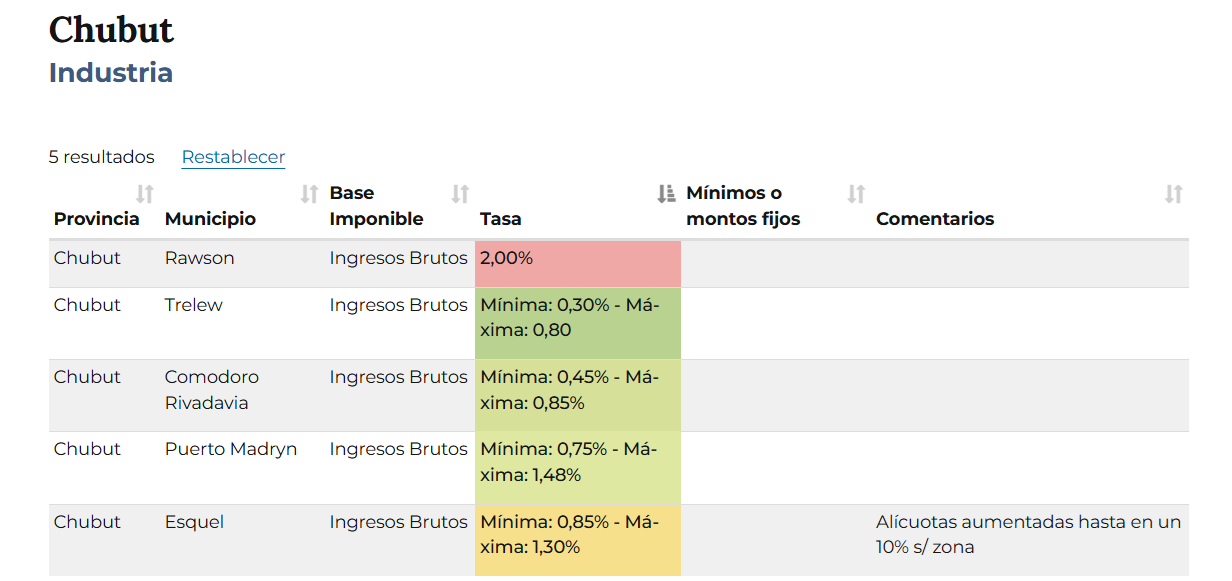
Task: Sort by Base Imponible arrows icon
Action: (x=460, y=194)
